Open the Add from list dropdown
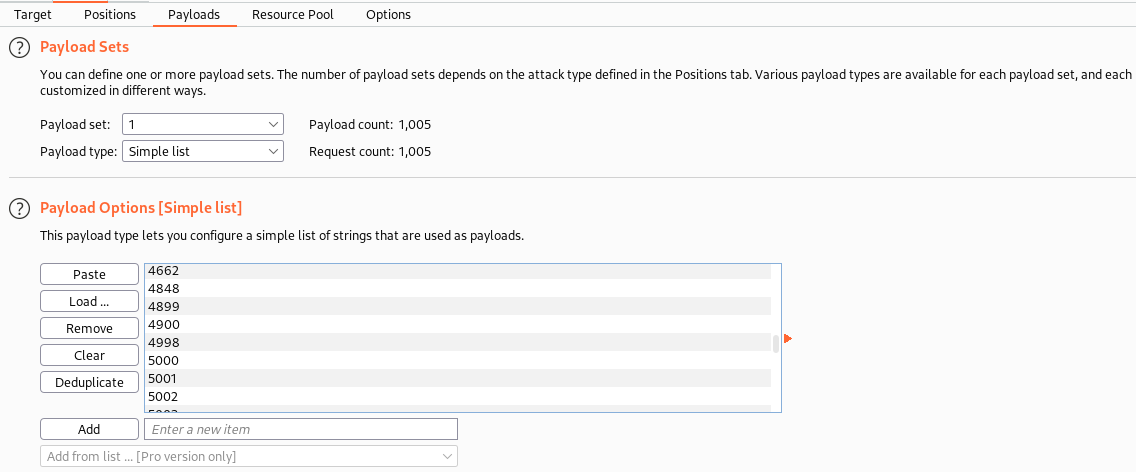 click(x=248, y=456)
